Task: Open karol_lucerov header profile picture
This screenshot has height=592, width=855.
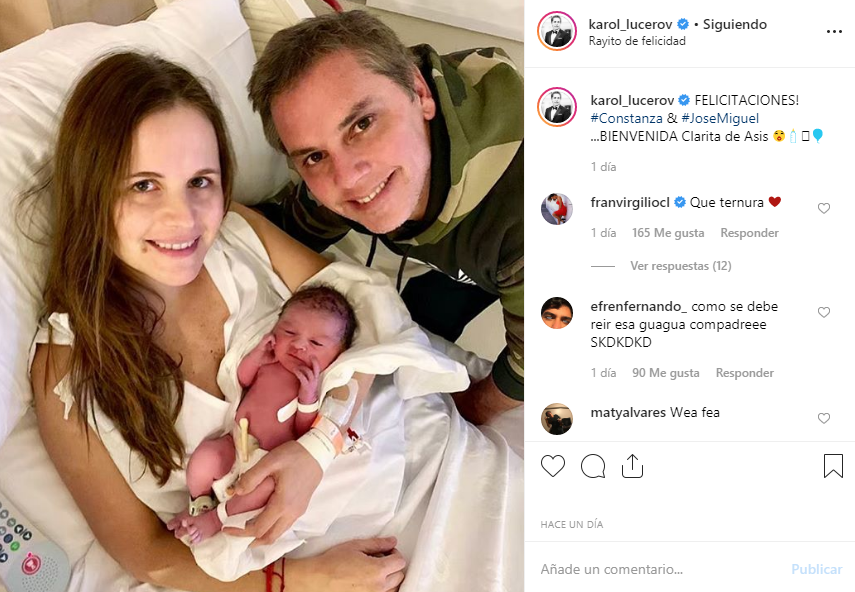Action: 557,31
